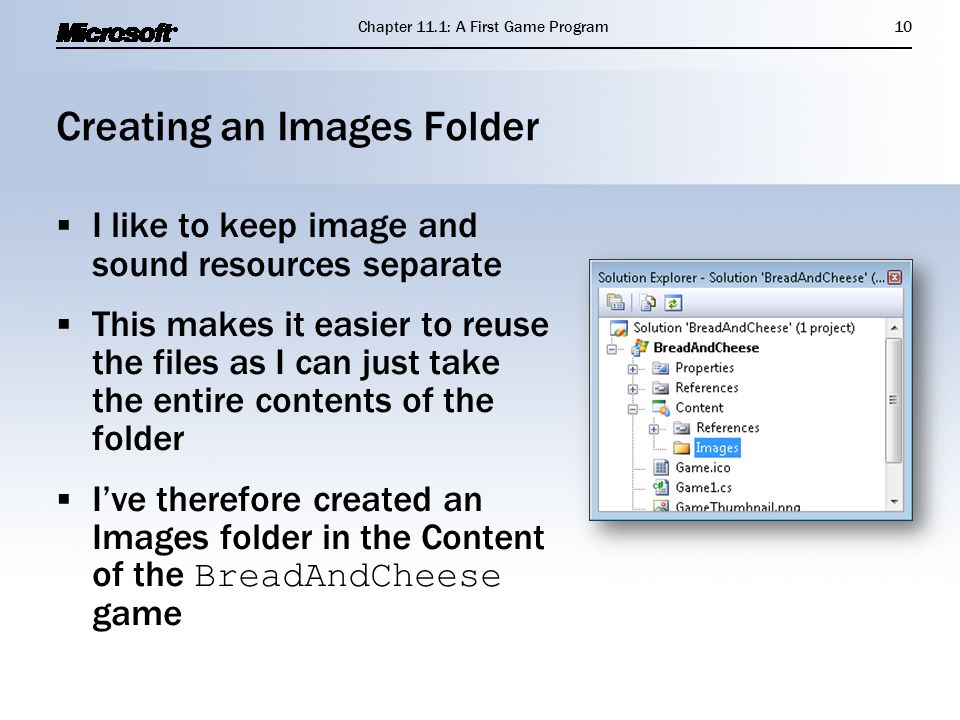Click the Show All Files toolbar icon

tap(647, 302)
